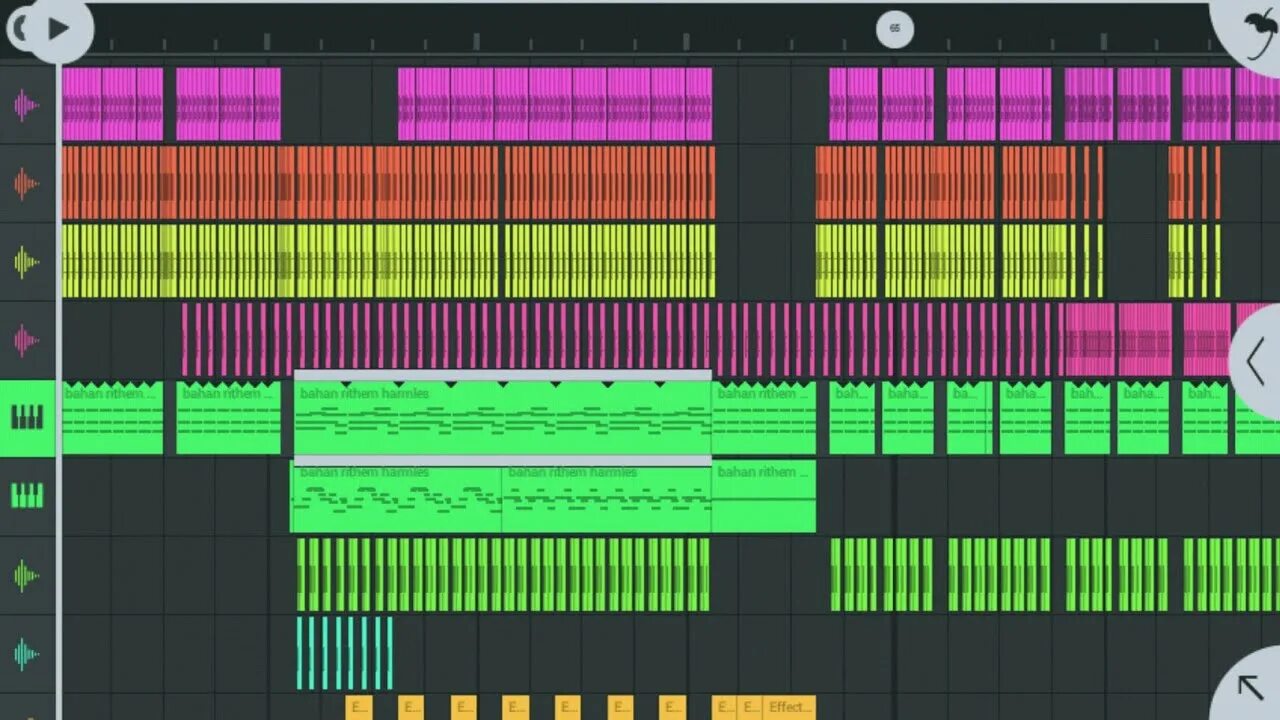Viewport: 1280px width, 720px height.
Task: Select the long 'bahan rithem harmles' clip under the grey bar
Action: 503,418
